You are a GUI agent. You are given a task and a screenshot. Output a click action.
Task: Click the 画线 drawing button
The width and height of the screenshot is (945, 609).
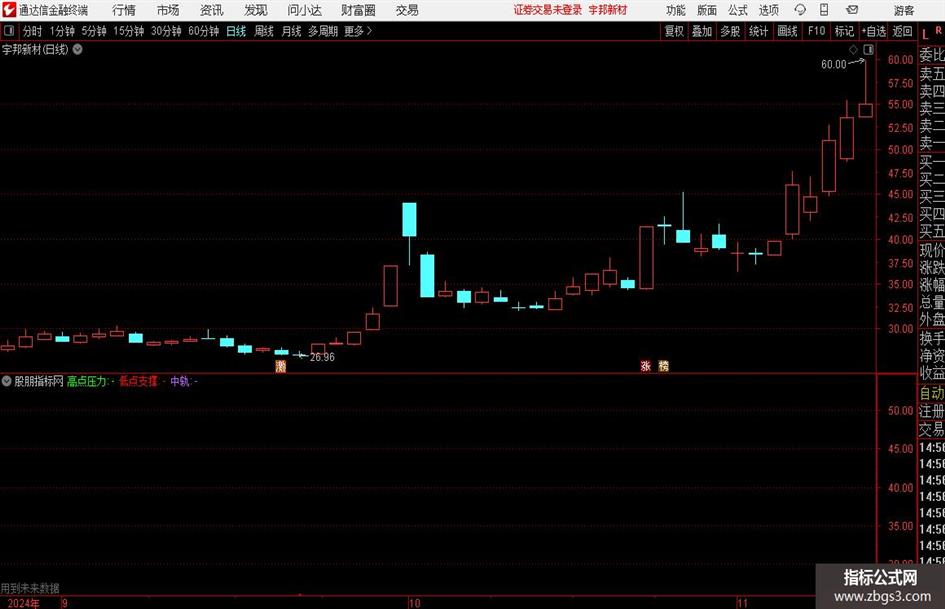point(787,31)
